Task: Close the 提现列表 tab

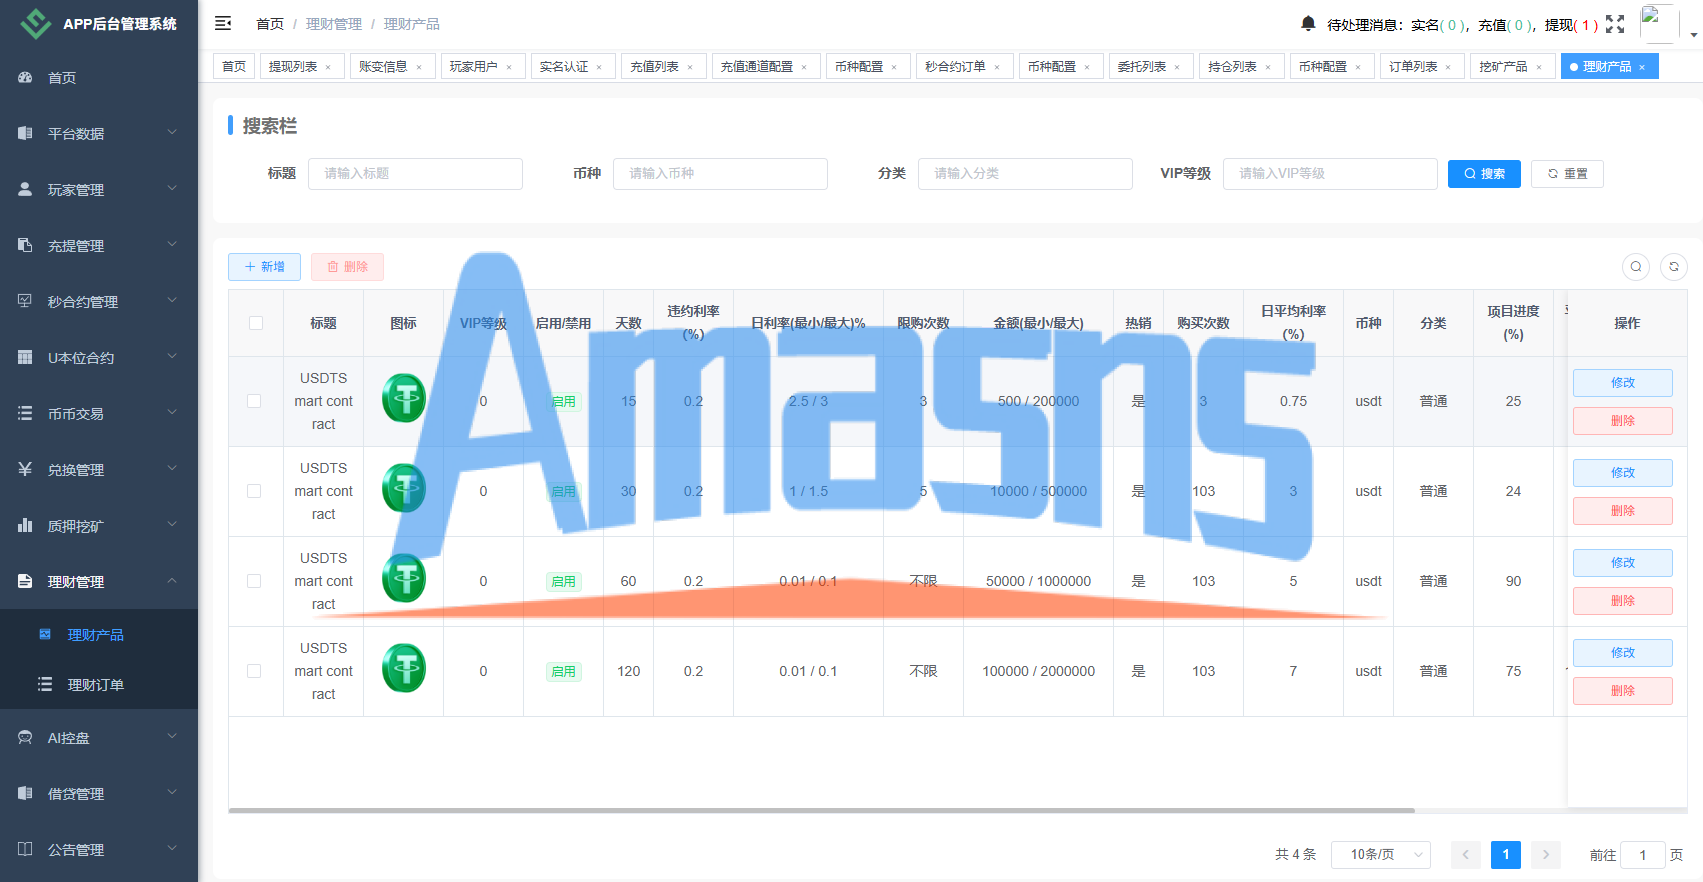Action: click(328, 67)
